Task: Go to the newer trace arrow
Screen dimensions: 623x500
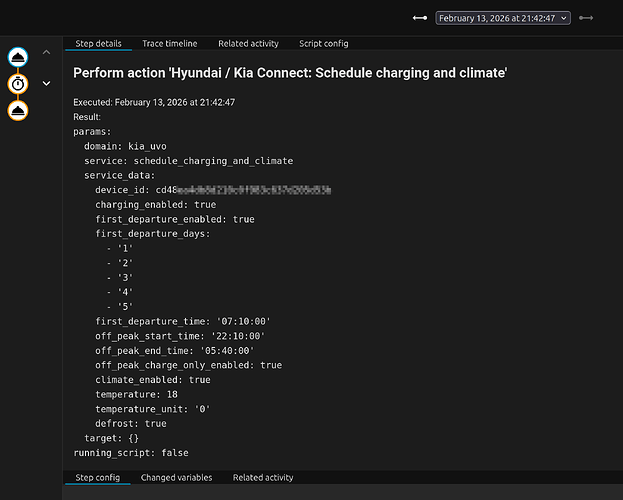Action: 586,18
